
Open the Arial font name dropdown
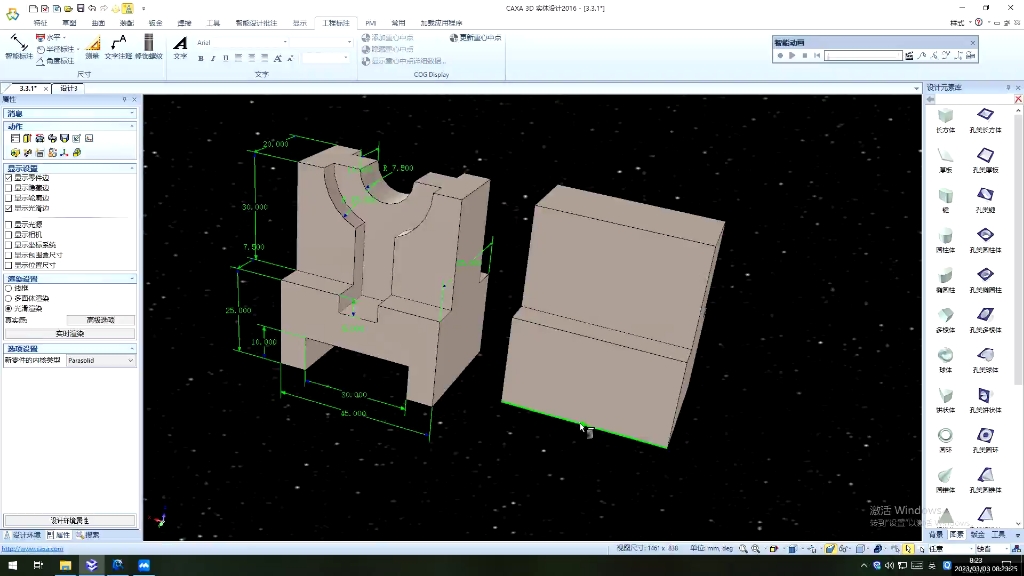285,43
